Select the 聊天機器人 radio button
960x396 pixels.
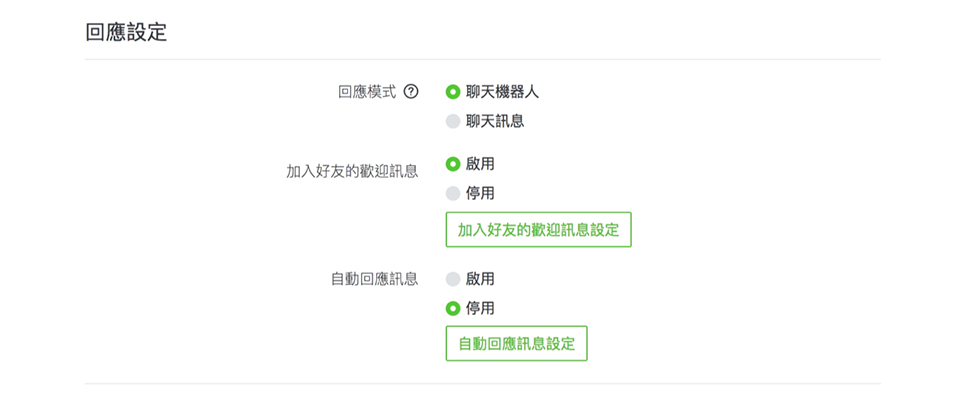[452, 92]
